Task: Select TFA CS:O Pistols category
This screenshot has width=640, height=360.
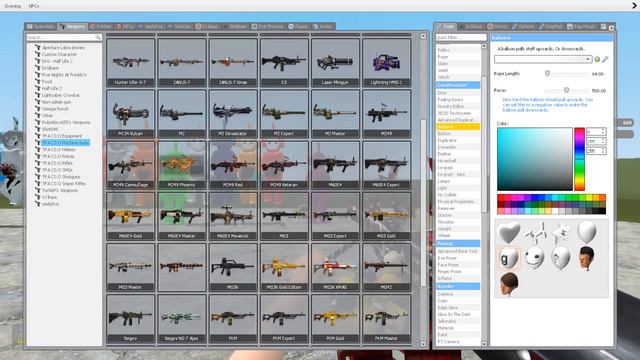Action: (x=58, y=156)
